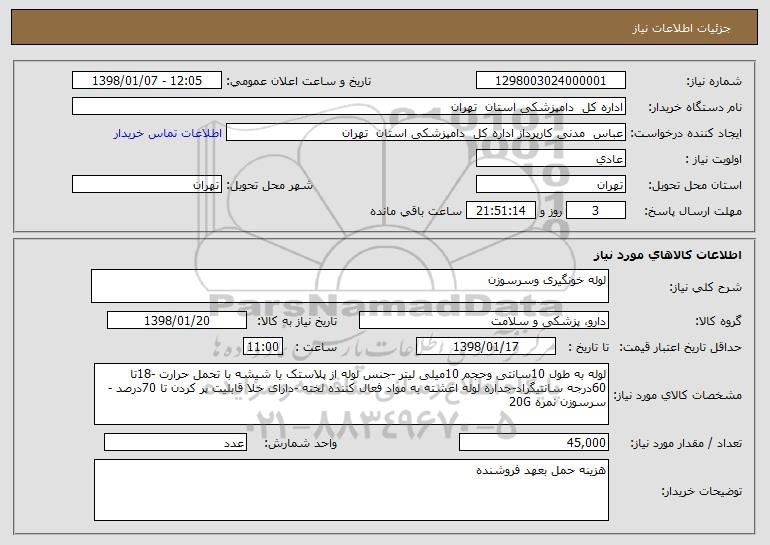Click the quantity field showing 45,000

(x=534, y=442)
